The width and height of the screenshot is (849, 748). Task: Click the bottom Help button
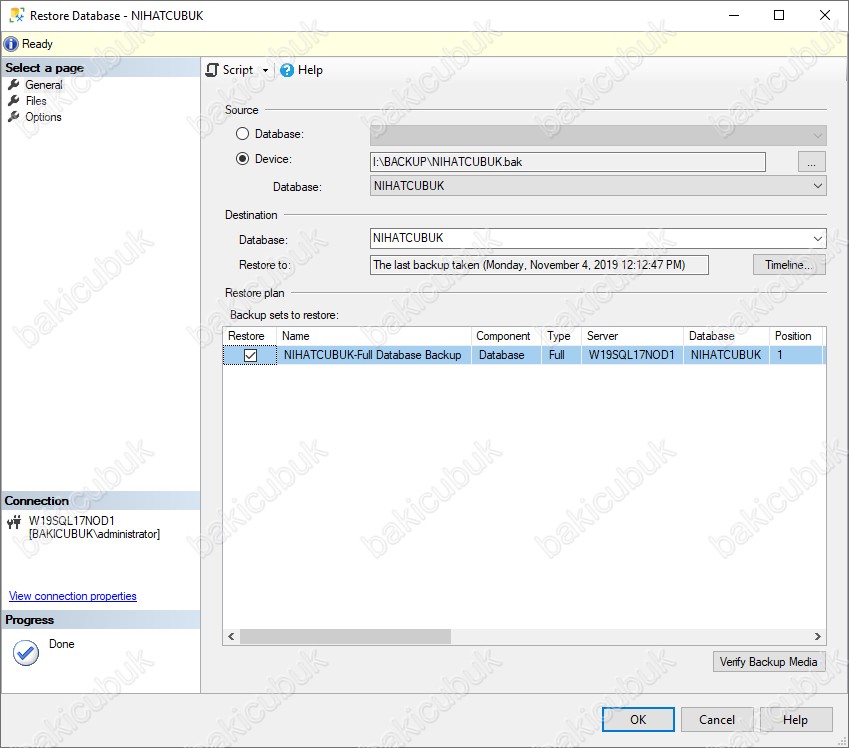point(795,720)
